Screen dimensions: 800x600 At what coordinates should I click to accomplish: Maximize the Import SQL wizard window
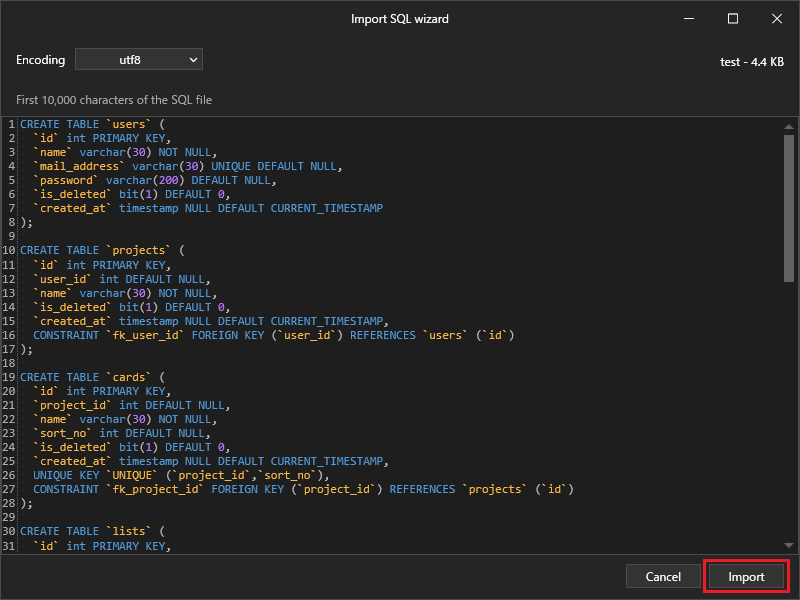pyautogui.click(x=733, y=19)
